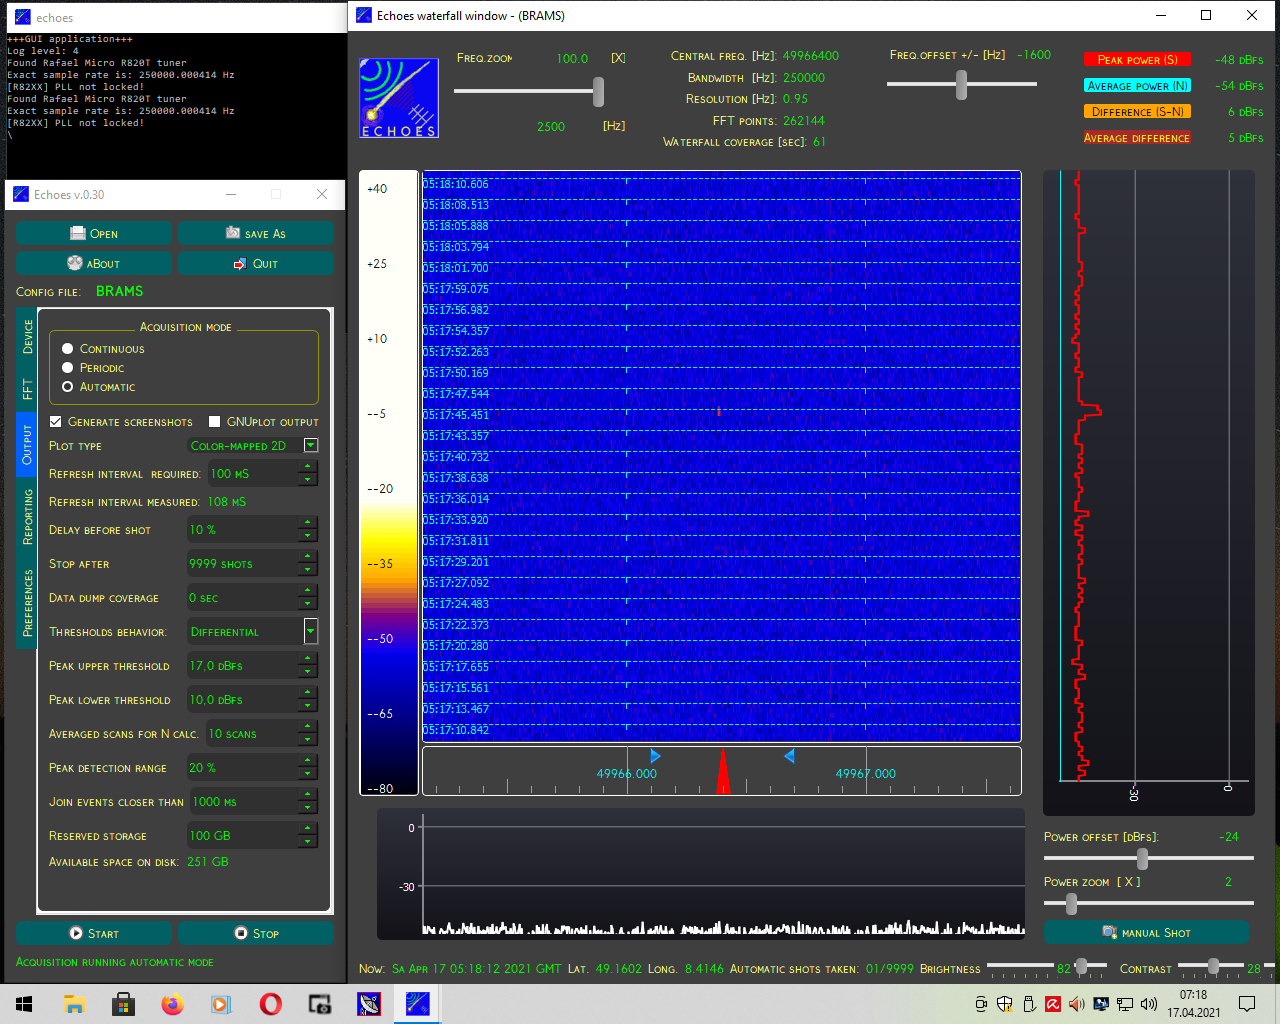This screenshot has height=1024, width=1280.
Task: Open the screen capture tool in taskbar
Action: (x=319, y=1004)
